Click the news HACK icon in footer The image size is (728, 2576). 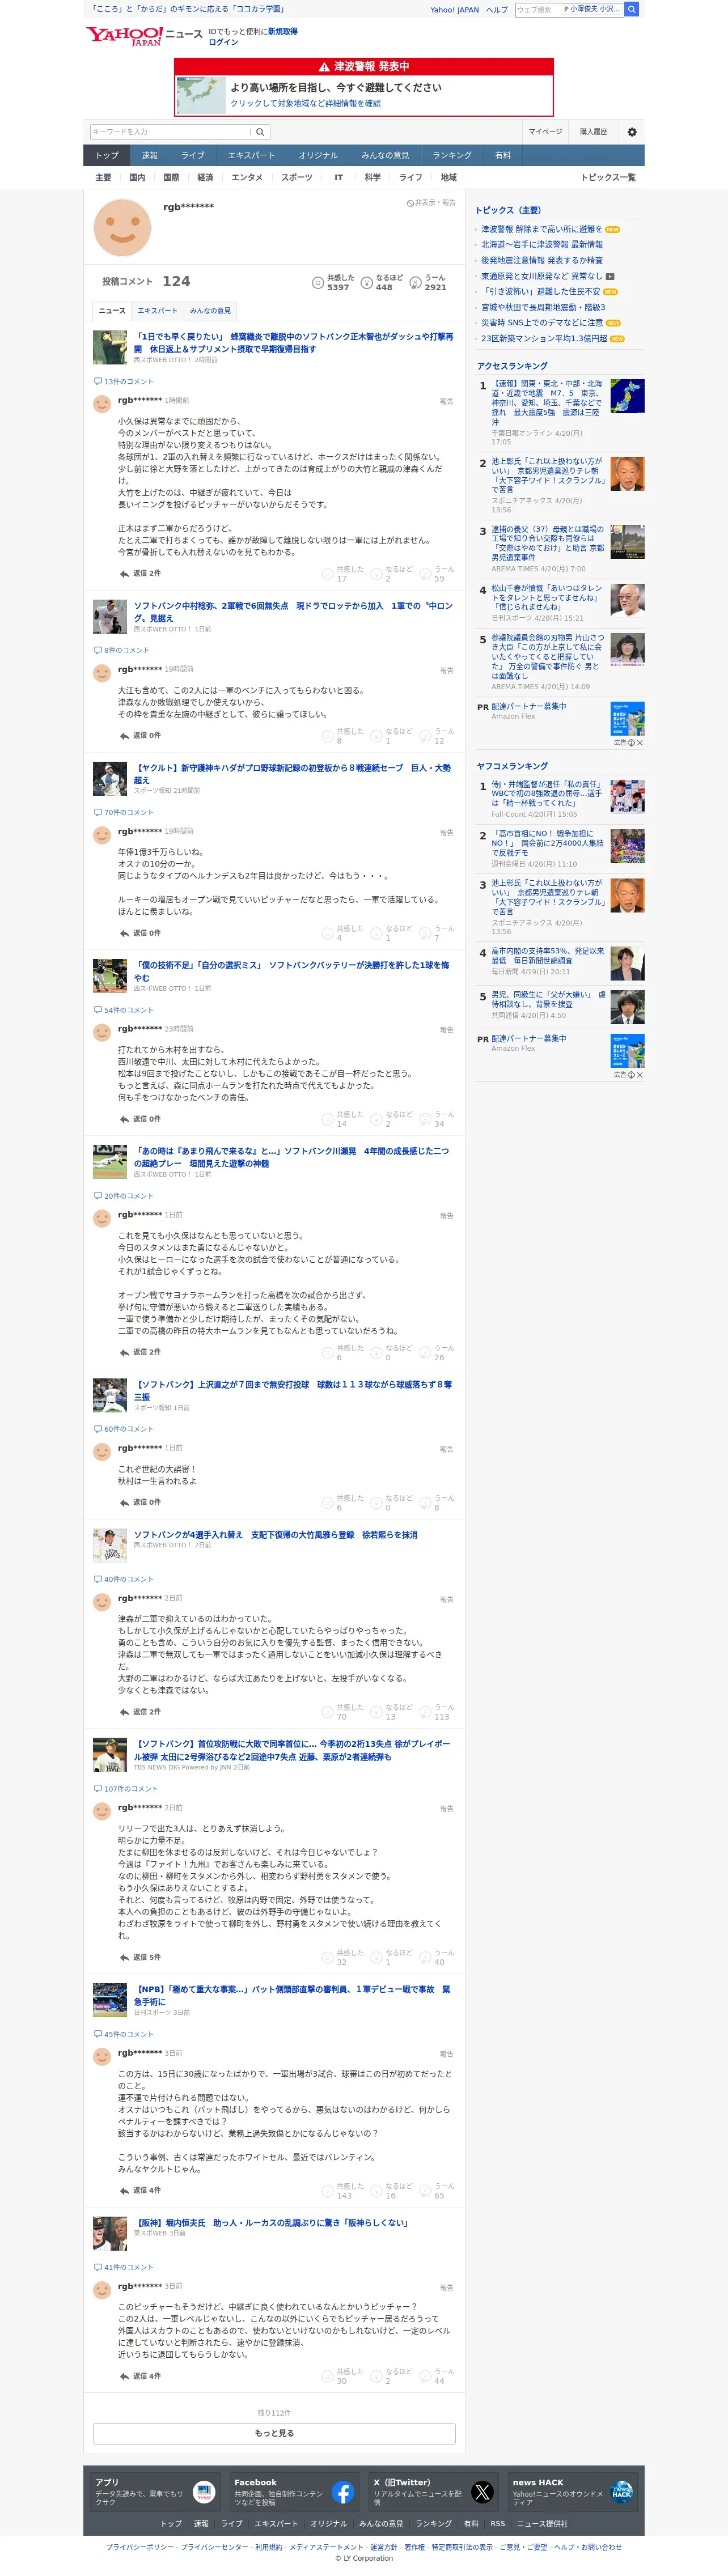click(x=621, y=2492)
